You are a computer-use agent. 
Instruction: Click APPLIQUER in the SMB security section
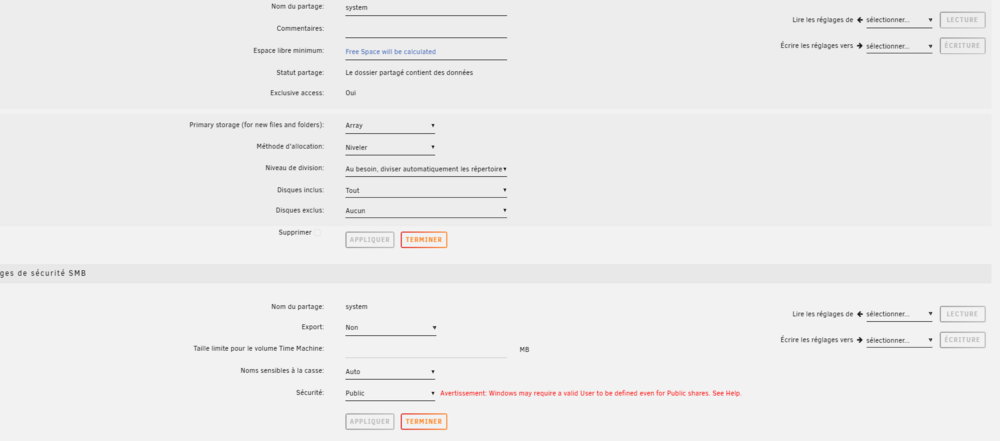click(370, 422)
